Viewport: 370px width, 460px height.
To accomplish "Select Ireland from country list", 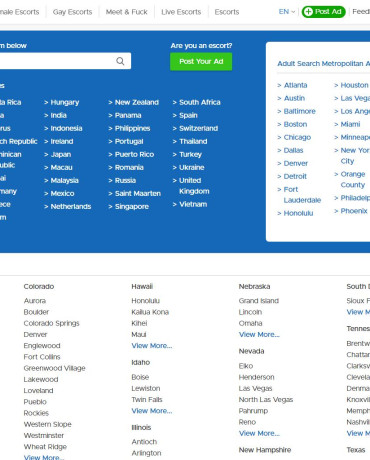I will (x=62, y=141).
